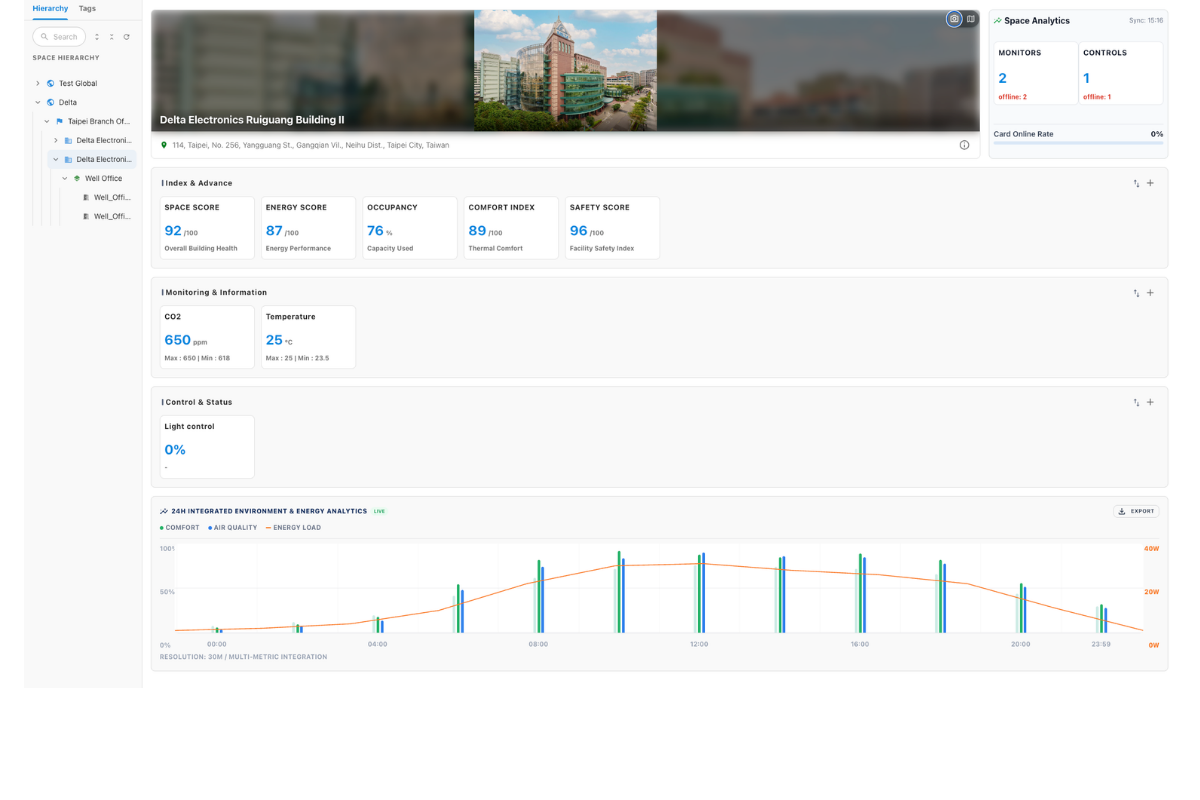This screenshot has height=800, width=1200.
Task: Collapse the Well Office node
Action: tap(65, 178)
